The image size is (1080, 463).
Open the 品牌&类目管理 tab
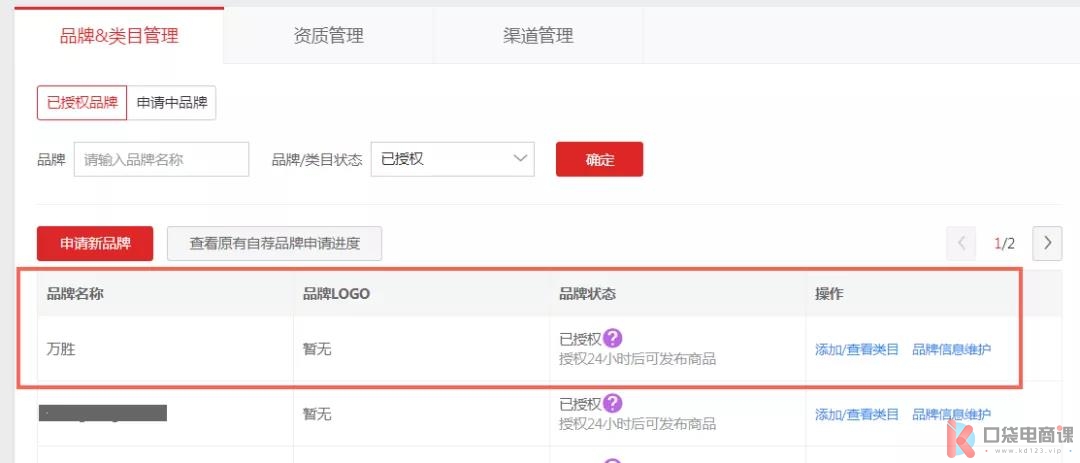click(119, 36)
